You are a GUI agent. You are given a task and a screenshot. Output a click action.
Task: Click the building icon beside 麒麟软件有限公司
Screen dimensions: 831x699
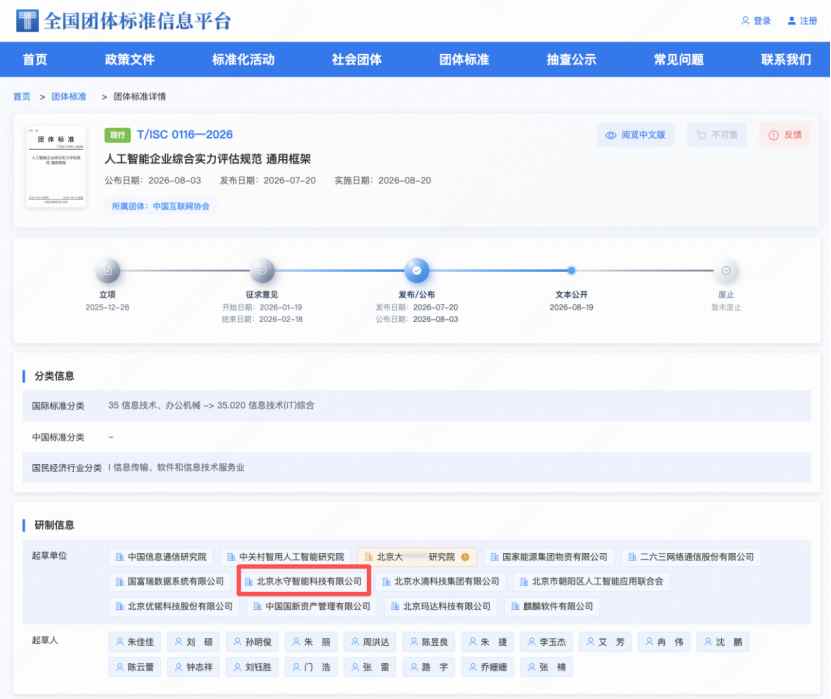[515, 606]
